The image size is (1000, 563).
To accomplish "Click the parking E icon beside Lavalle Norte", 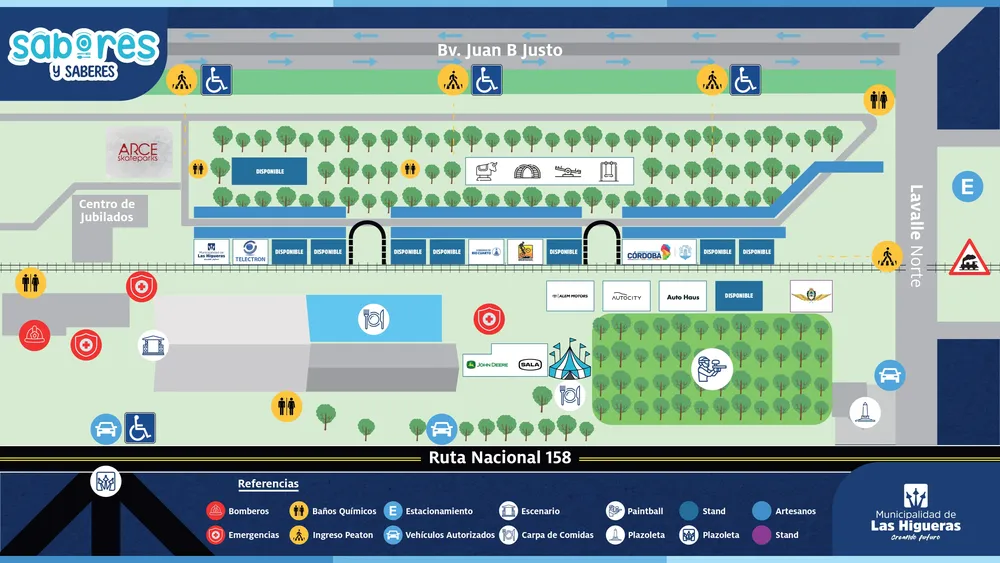I will (967, 186).
